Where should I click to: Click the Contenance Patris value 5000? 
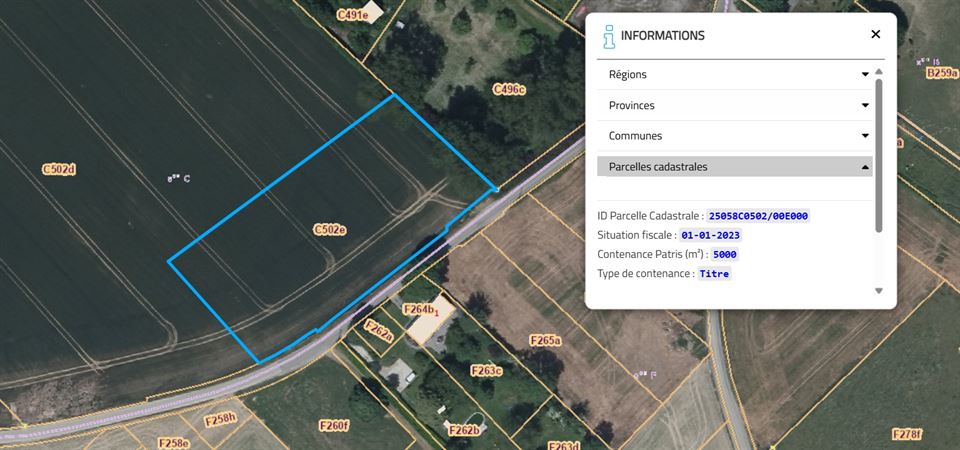pyautogui.click(x=726, y=254)
